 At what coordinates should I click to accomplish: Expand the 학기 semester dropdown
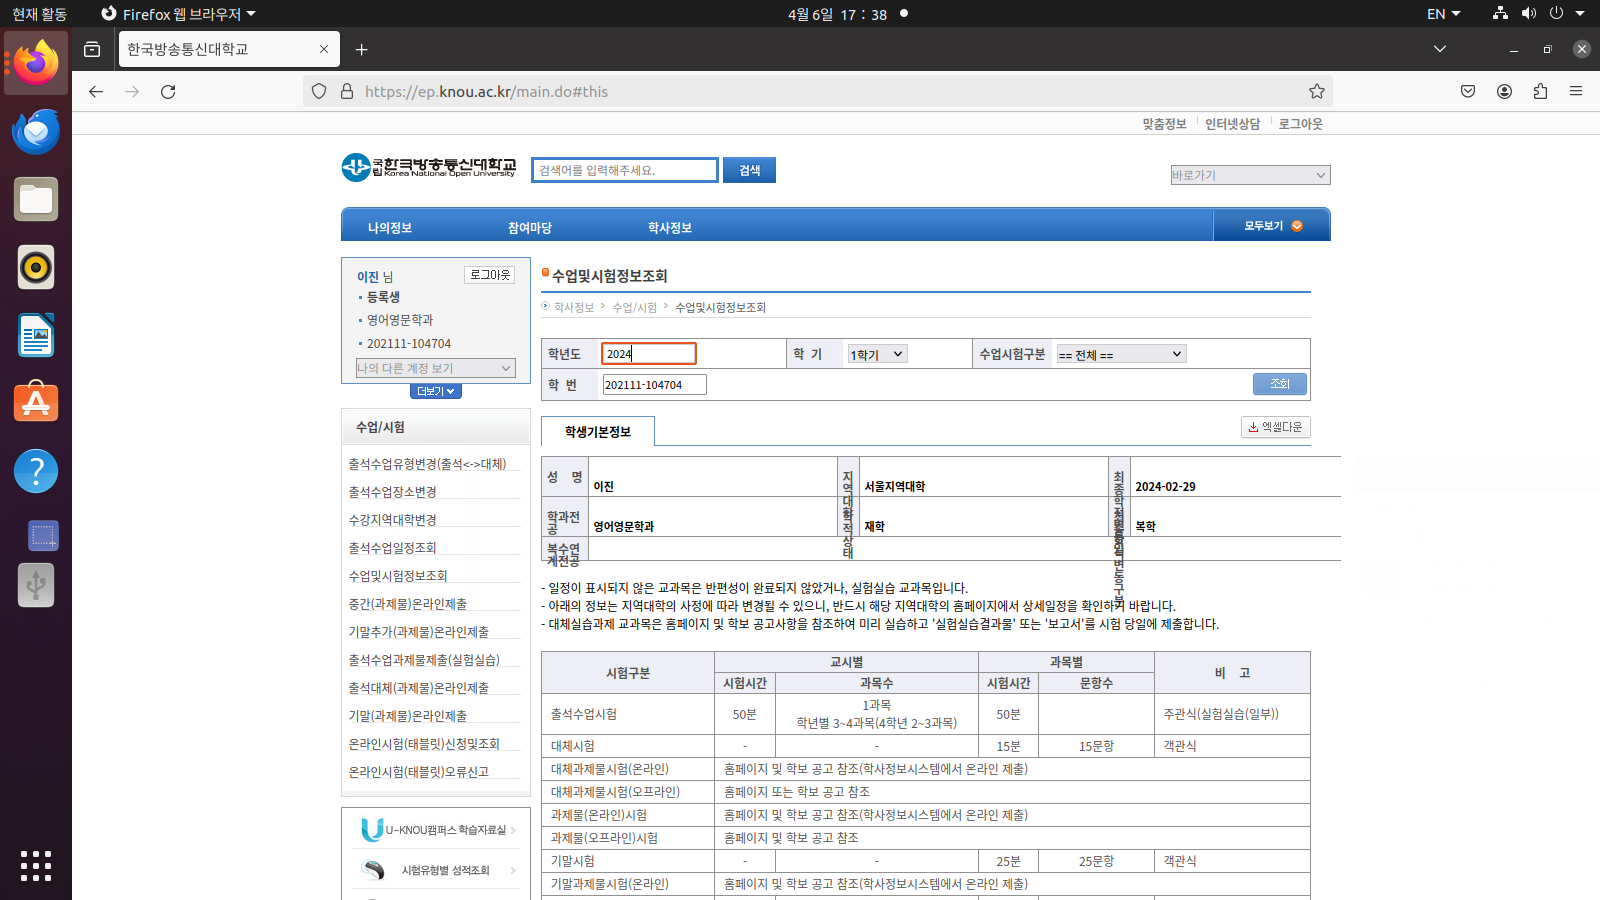point(876,354)
